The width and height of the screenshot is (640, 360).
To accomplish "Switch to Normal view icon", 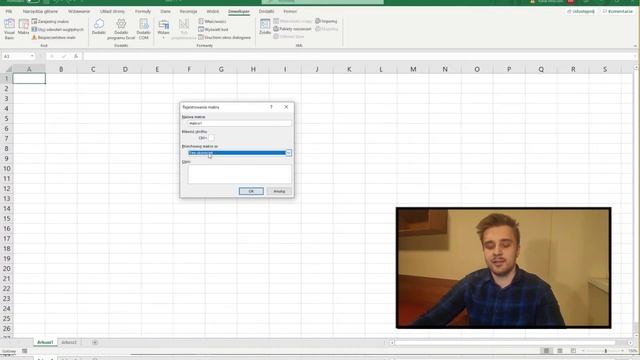I will (x=546, y=351).
